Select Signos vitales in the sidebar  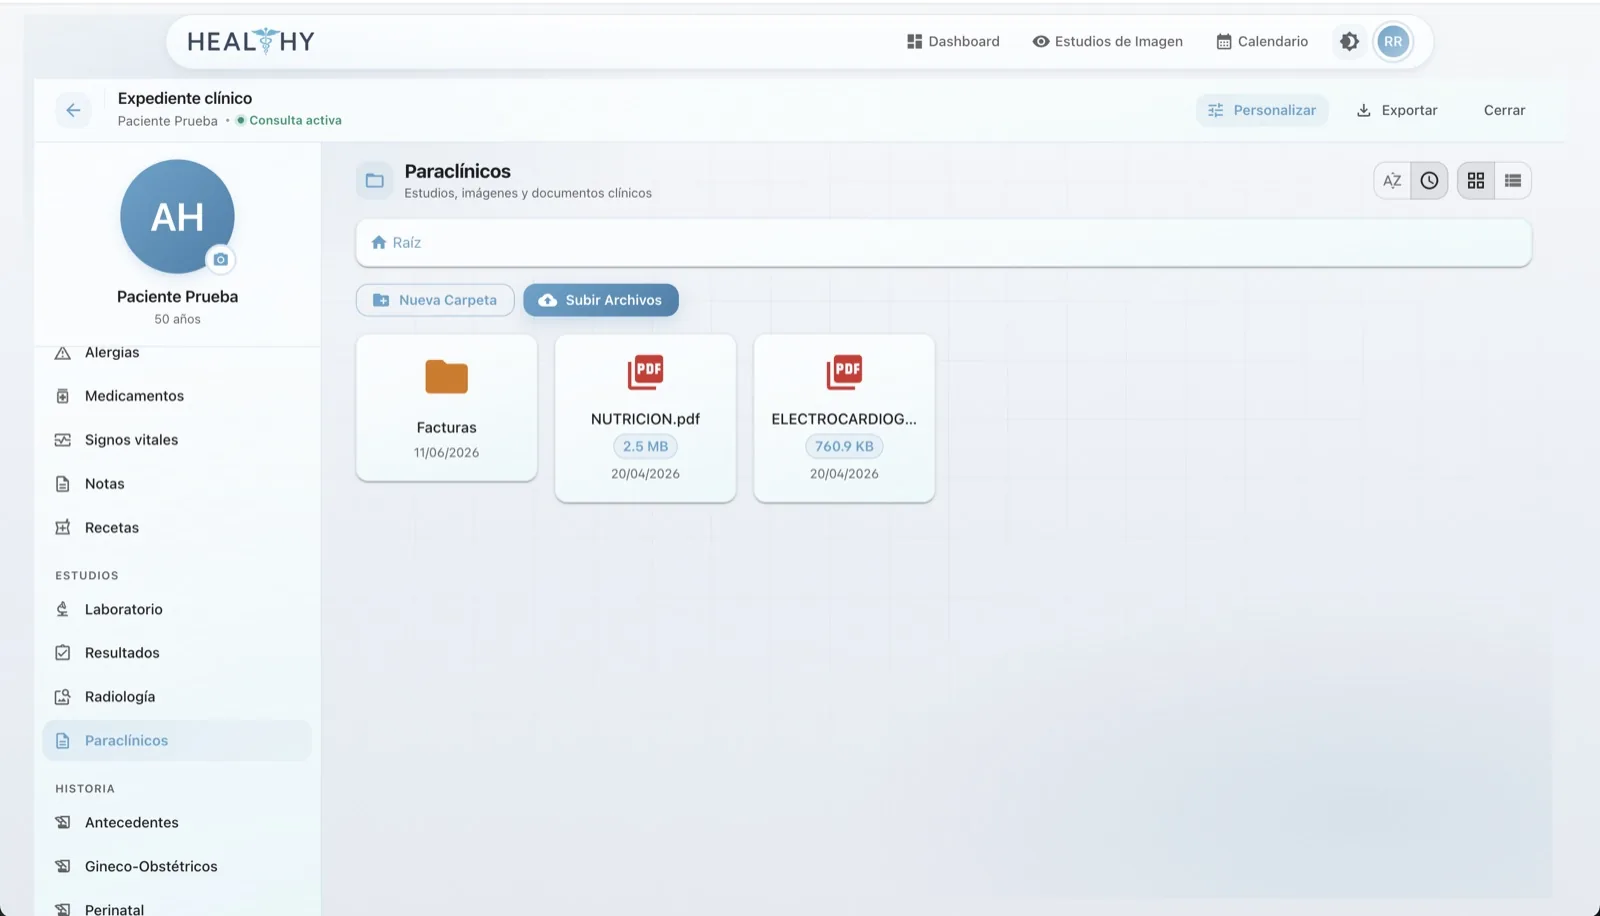[x=177, y=440]
